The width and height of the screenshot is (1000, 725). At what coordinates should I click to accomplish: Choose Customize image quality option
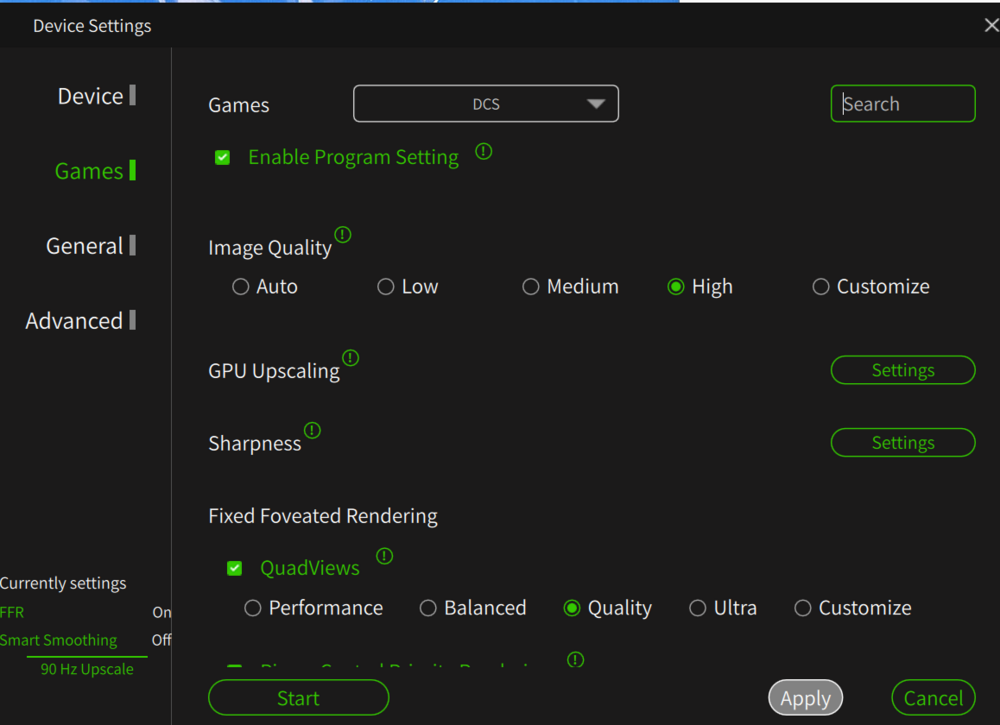pos(821,287)
